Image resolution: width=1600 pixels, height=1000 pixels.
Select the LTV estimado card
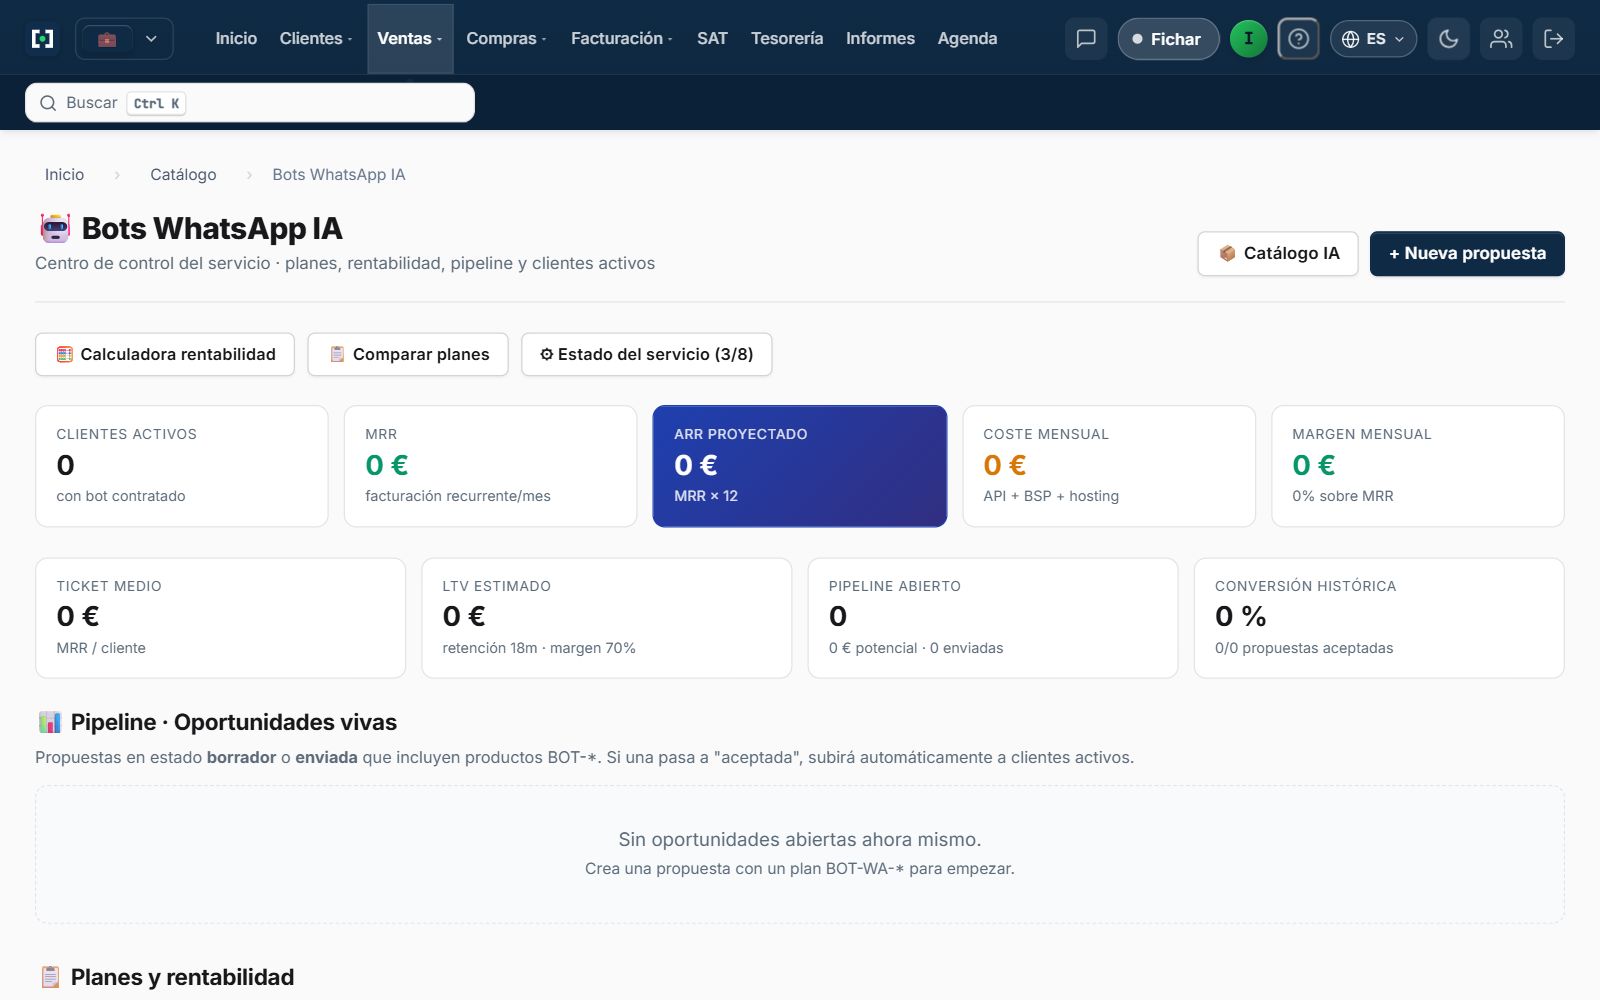pos(607,618)
